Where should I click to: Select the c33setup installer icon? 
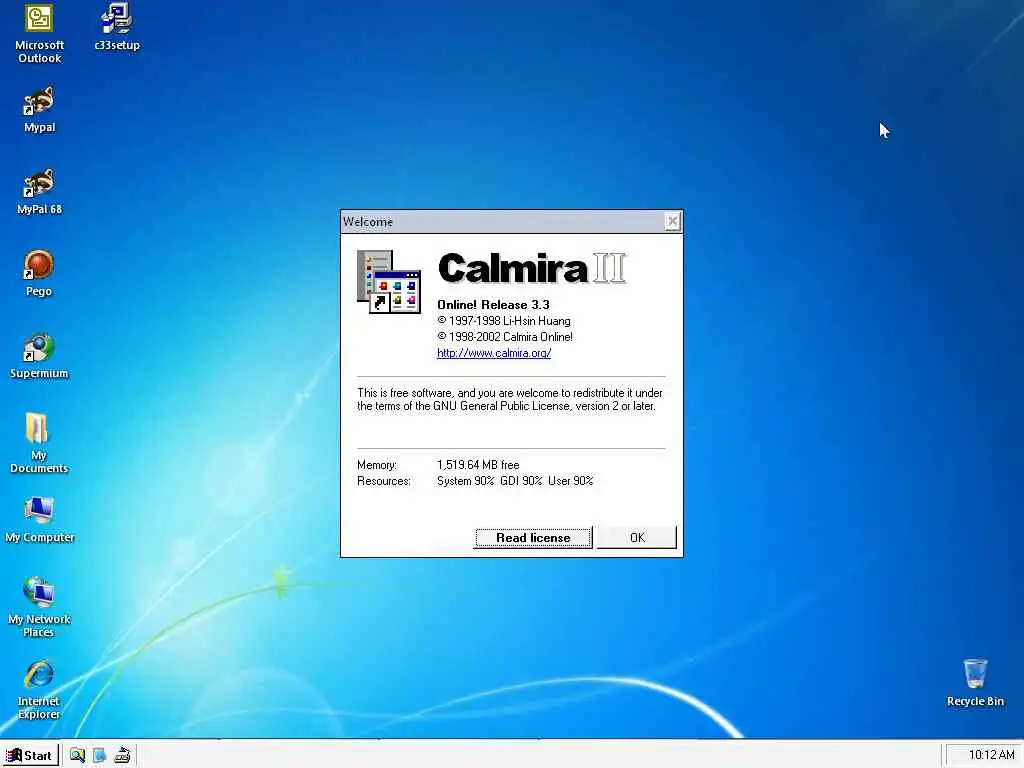pyautogui.click(x=117, y=26)
